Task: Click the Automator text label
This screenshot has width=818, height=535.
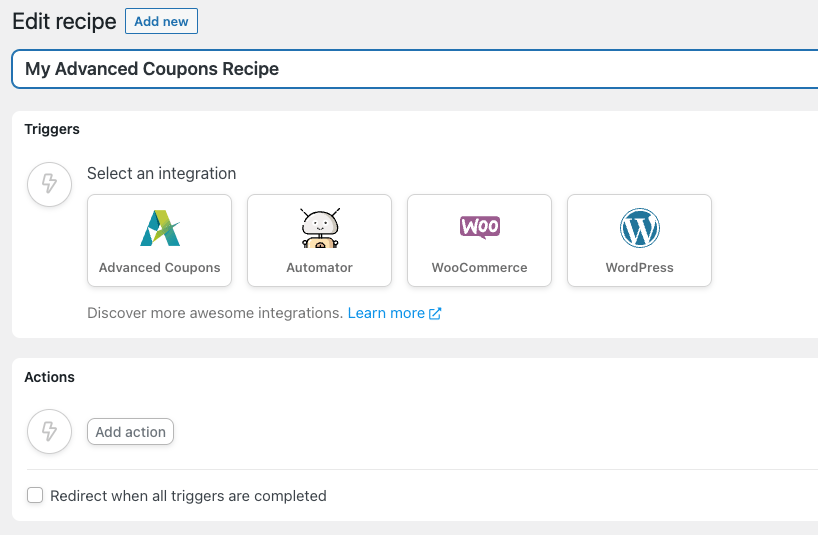Action: [320, 268]
